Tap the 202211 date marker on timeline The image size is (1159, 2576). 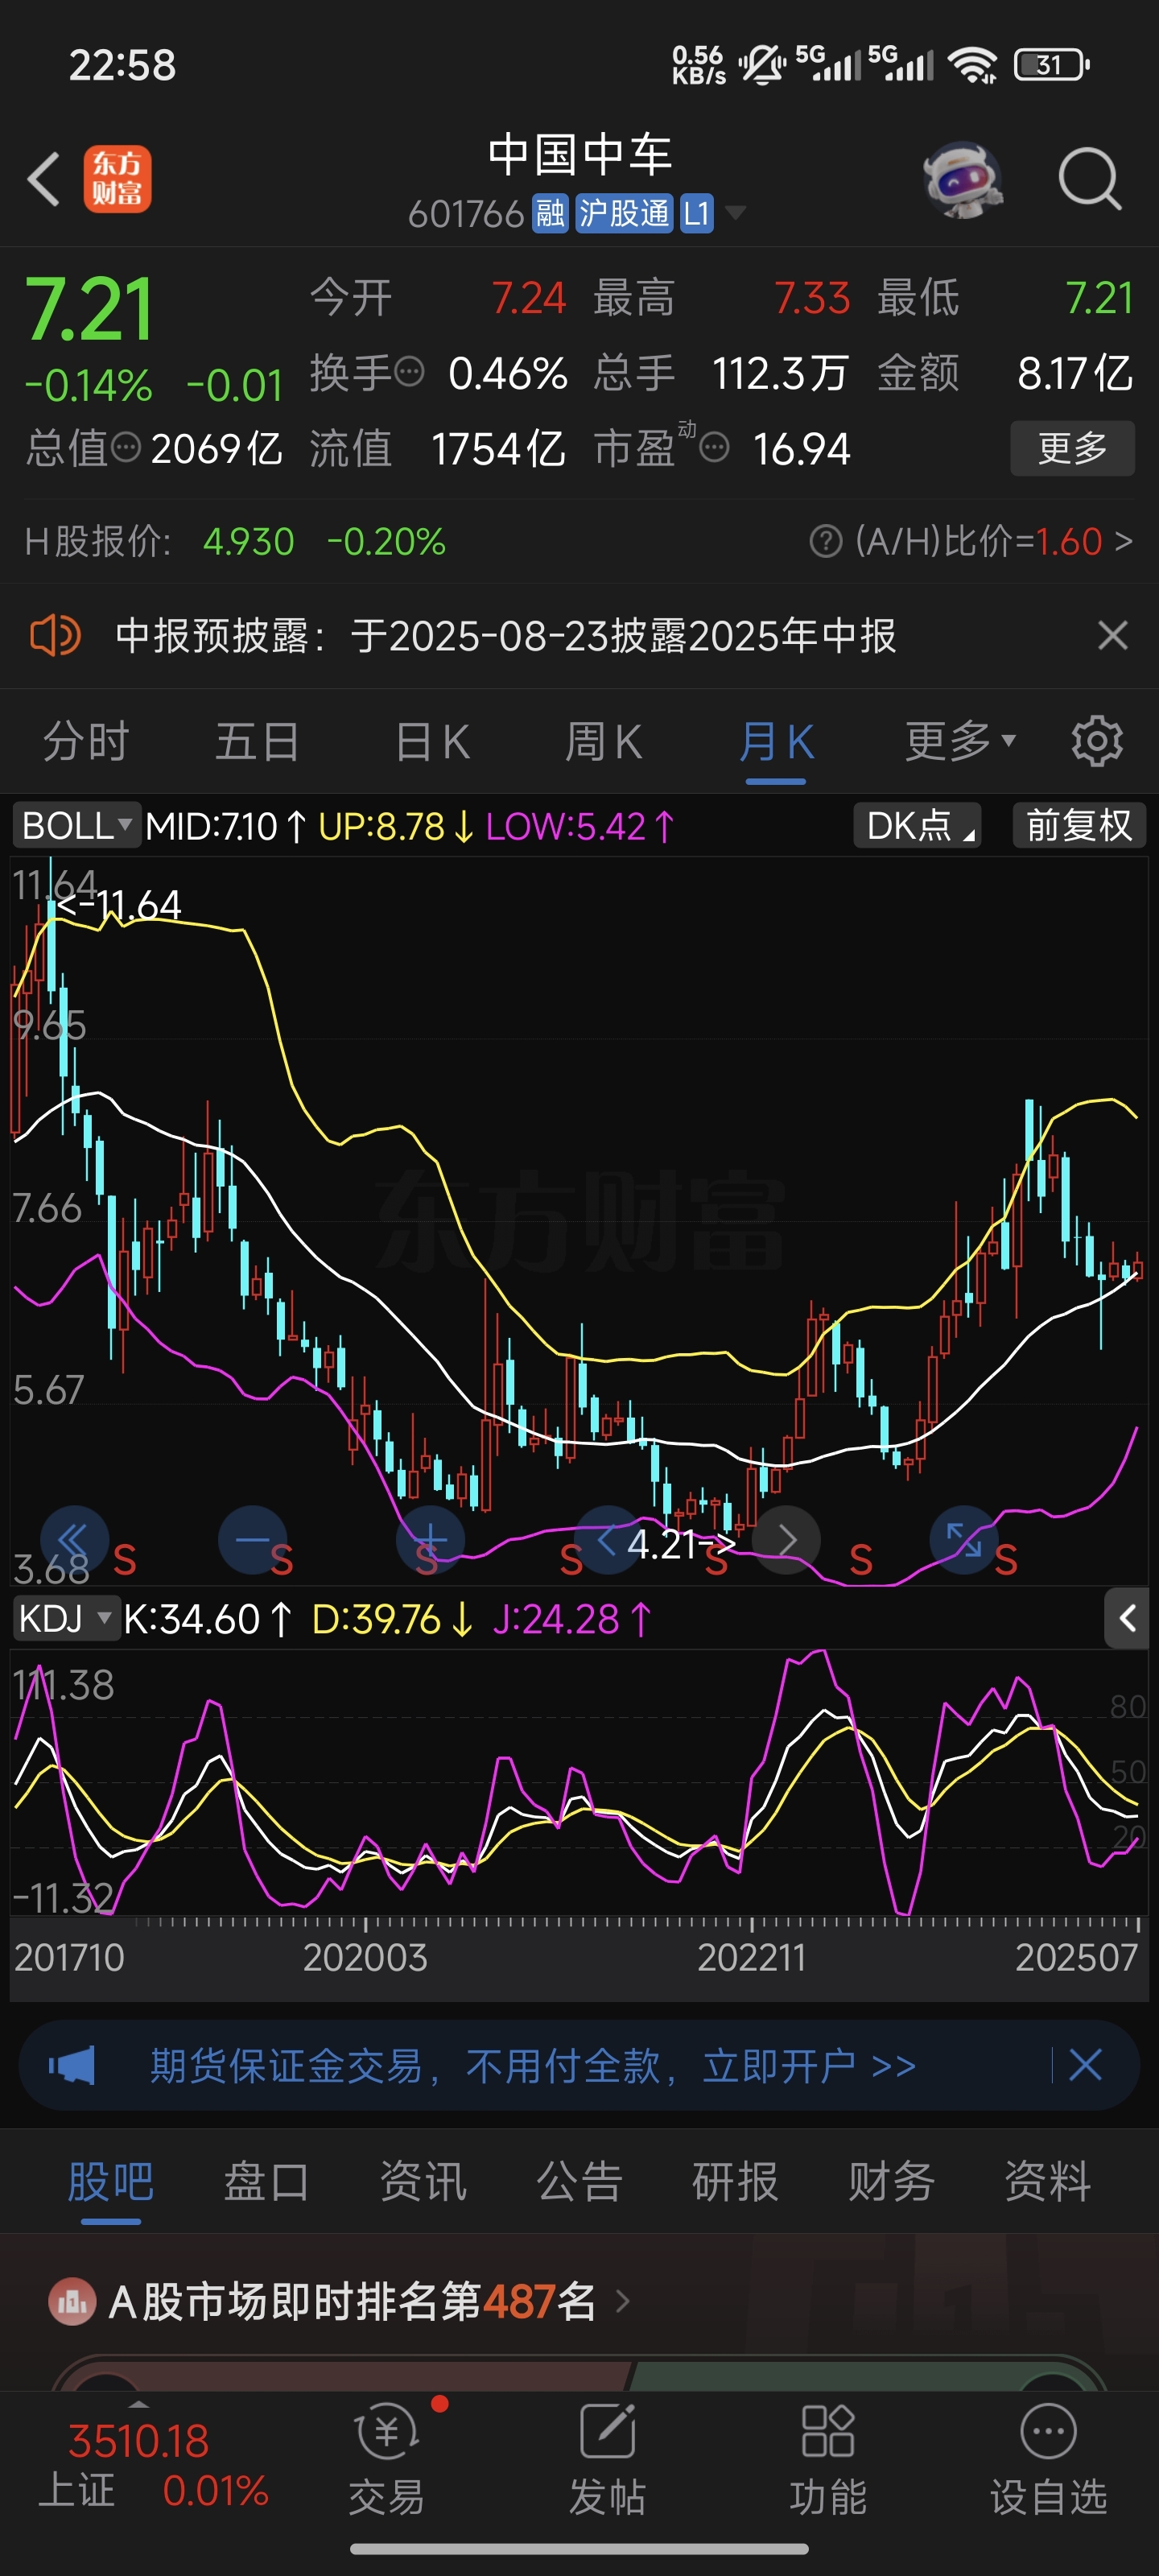point(751,1956)
